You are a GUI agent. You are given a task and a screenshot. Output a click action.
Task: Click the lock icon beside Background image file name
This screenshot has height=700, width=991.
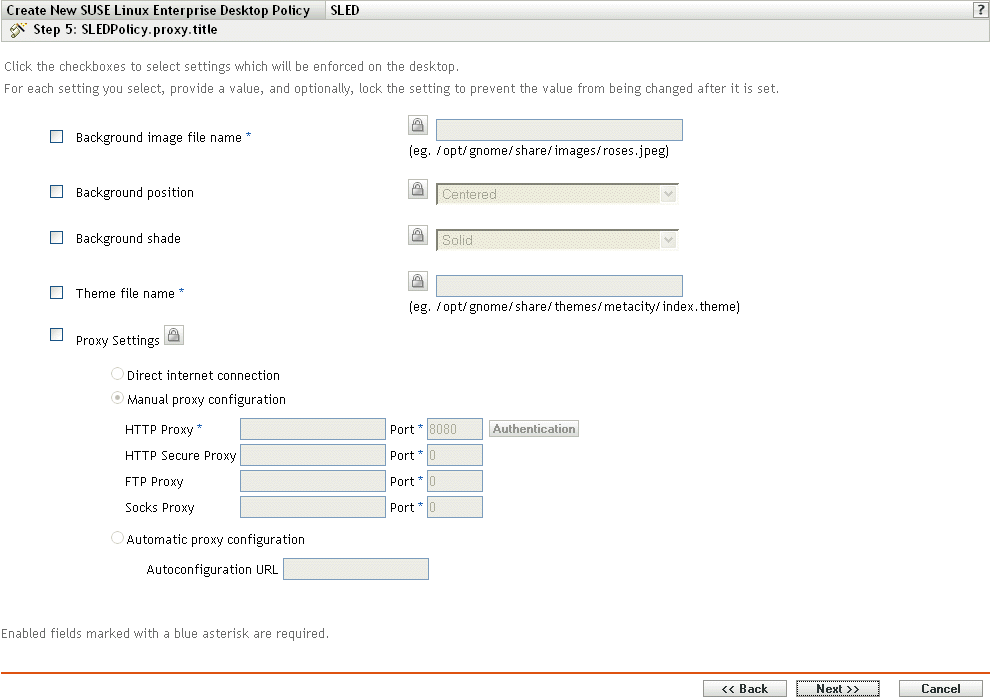417,124
